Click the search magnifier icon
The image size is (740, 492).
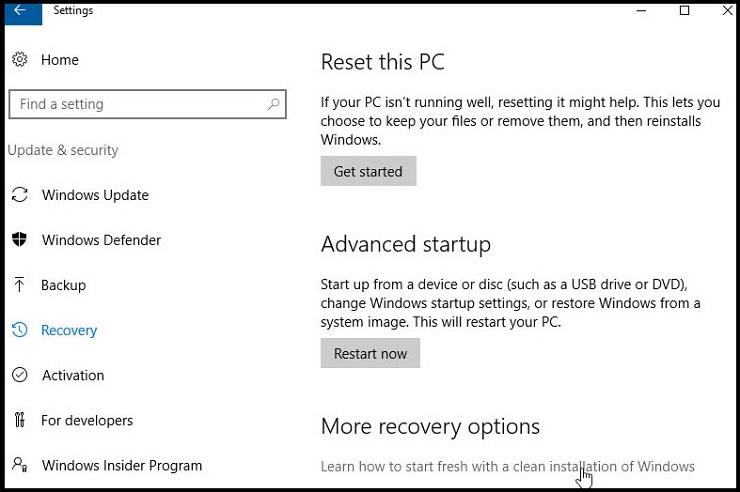tap(274, 104)
